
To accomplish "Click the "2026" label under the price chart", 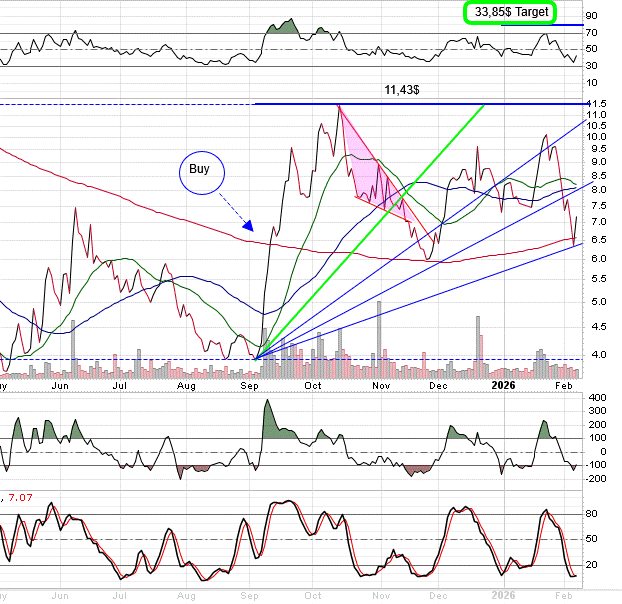I will pos(504,384).
